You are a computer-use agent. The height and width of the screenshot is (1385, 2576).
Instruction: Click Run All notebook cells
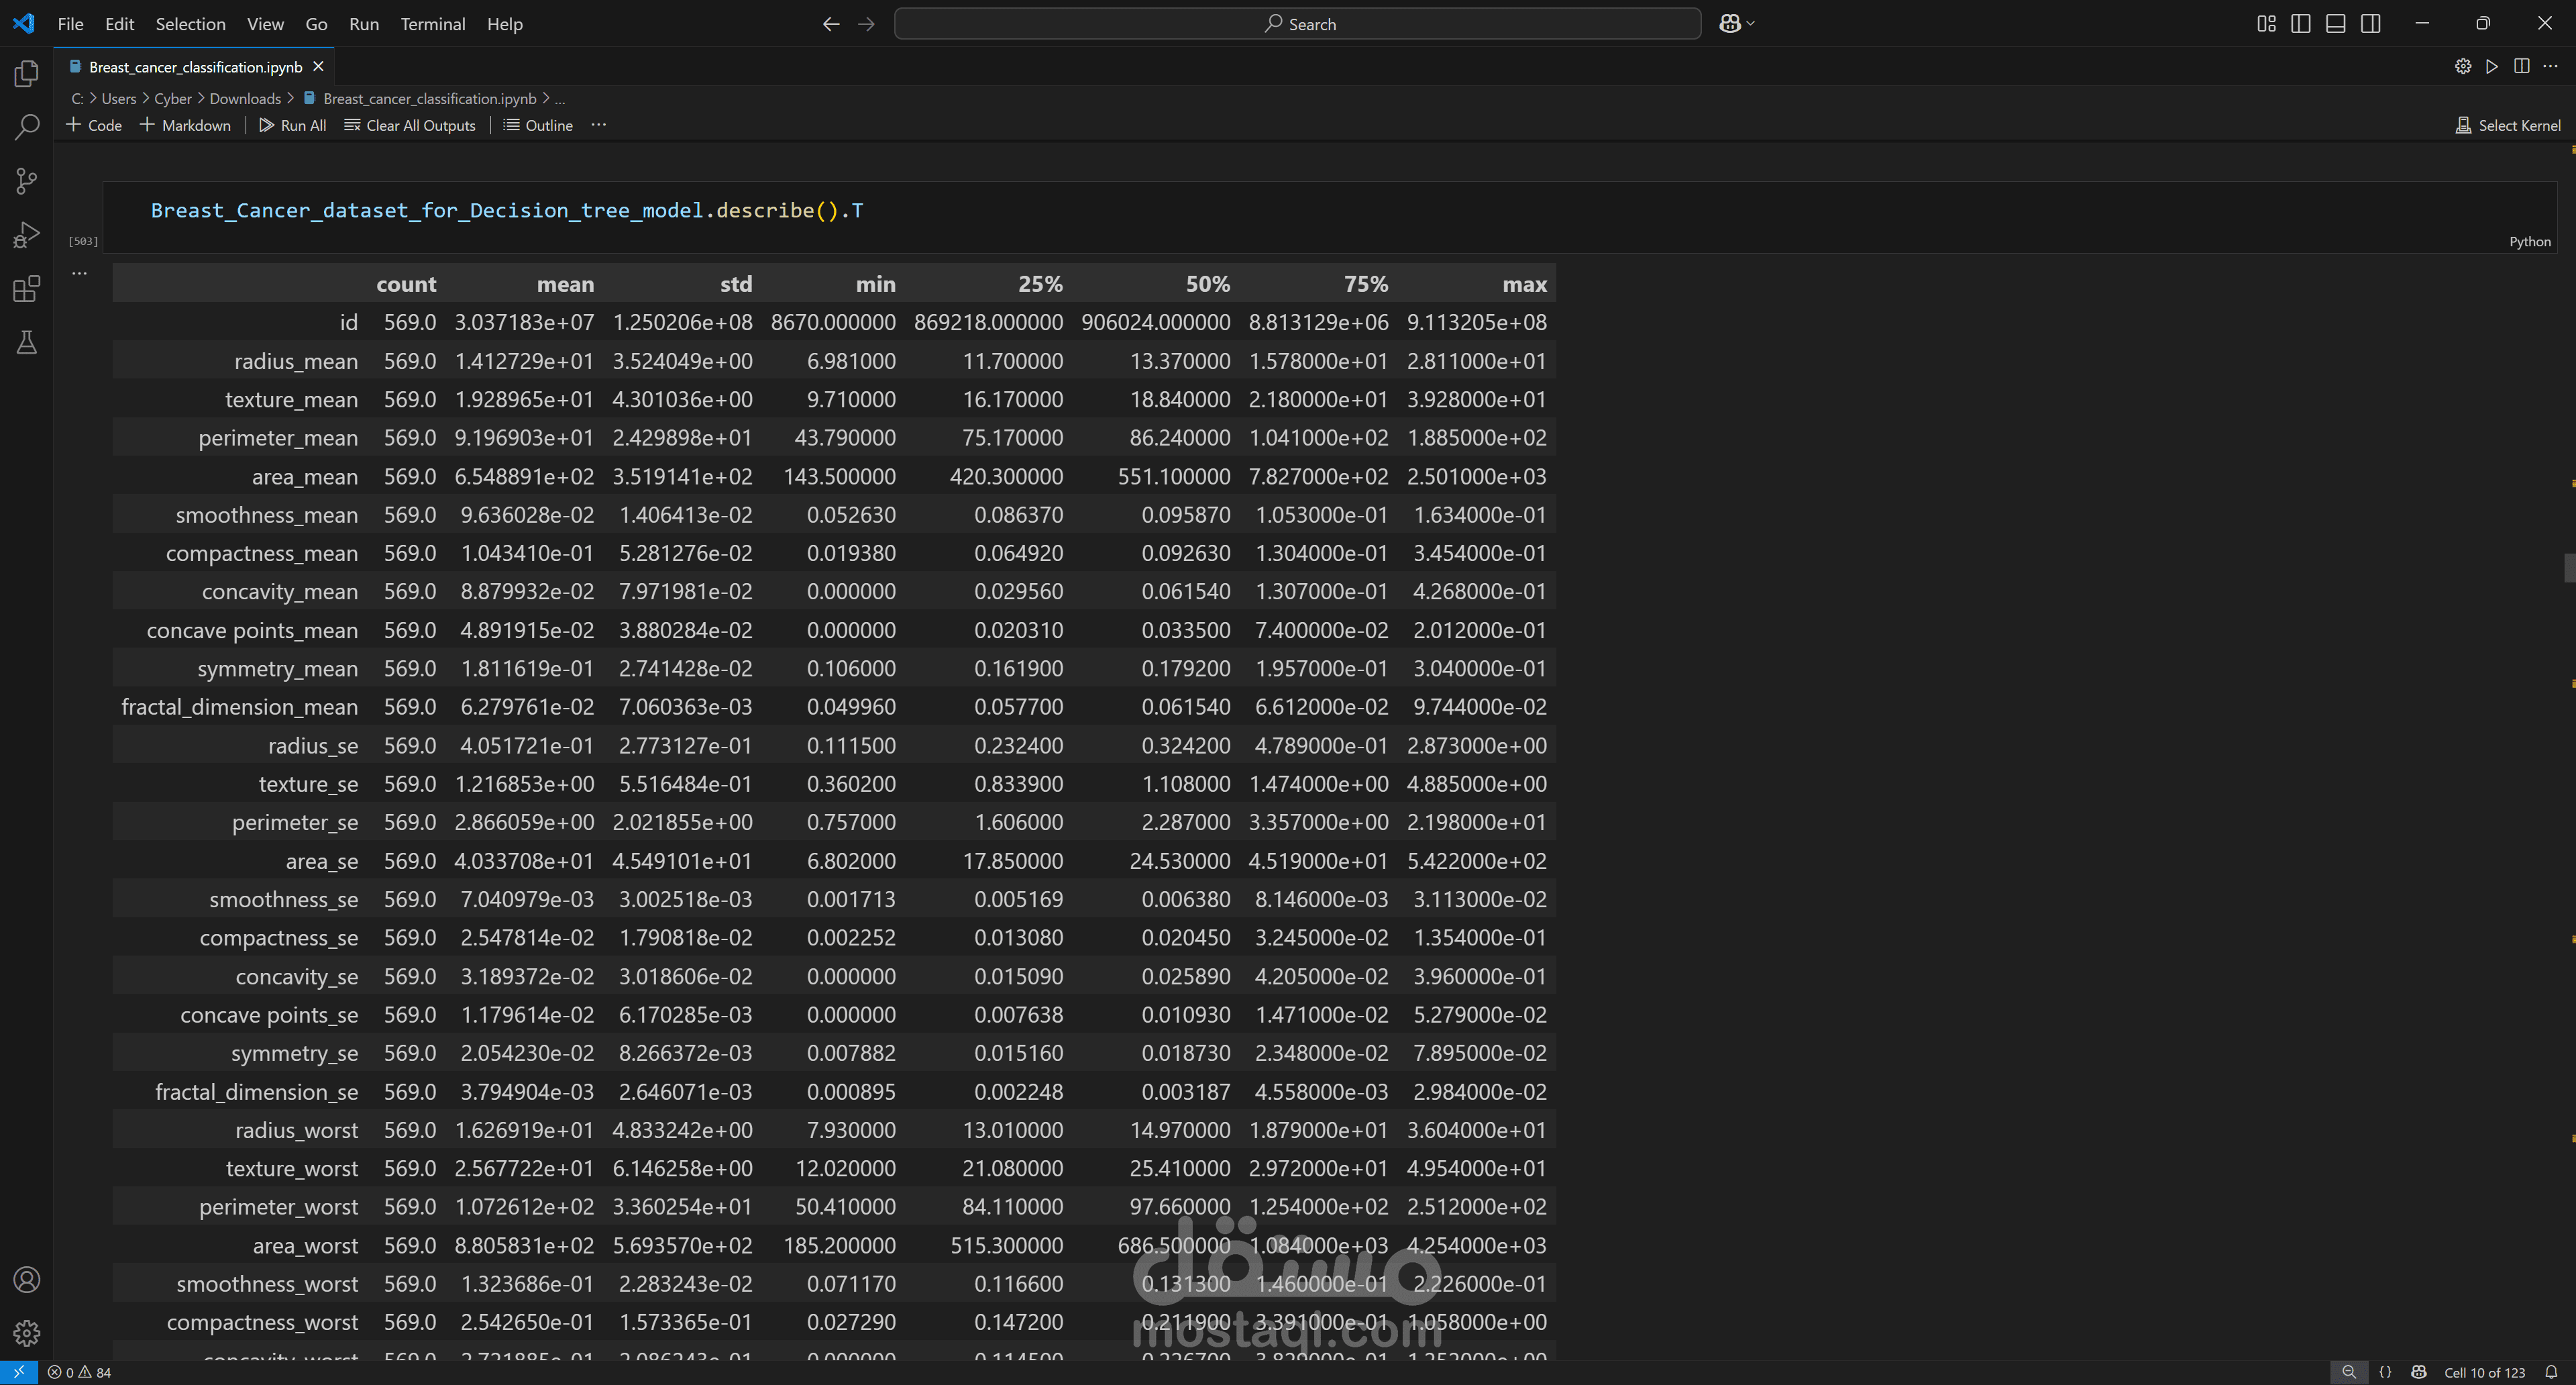[x=292, y=125]
